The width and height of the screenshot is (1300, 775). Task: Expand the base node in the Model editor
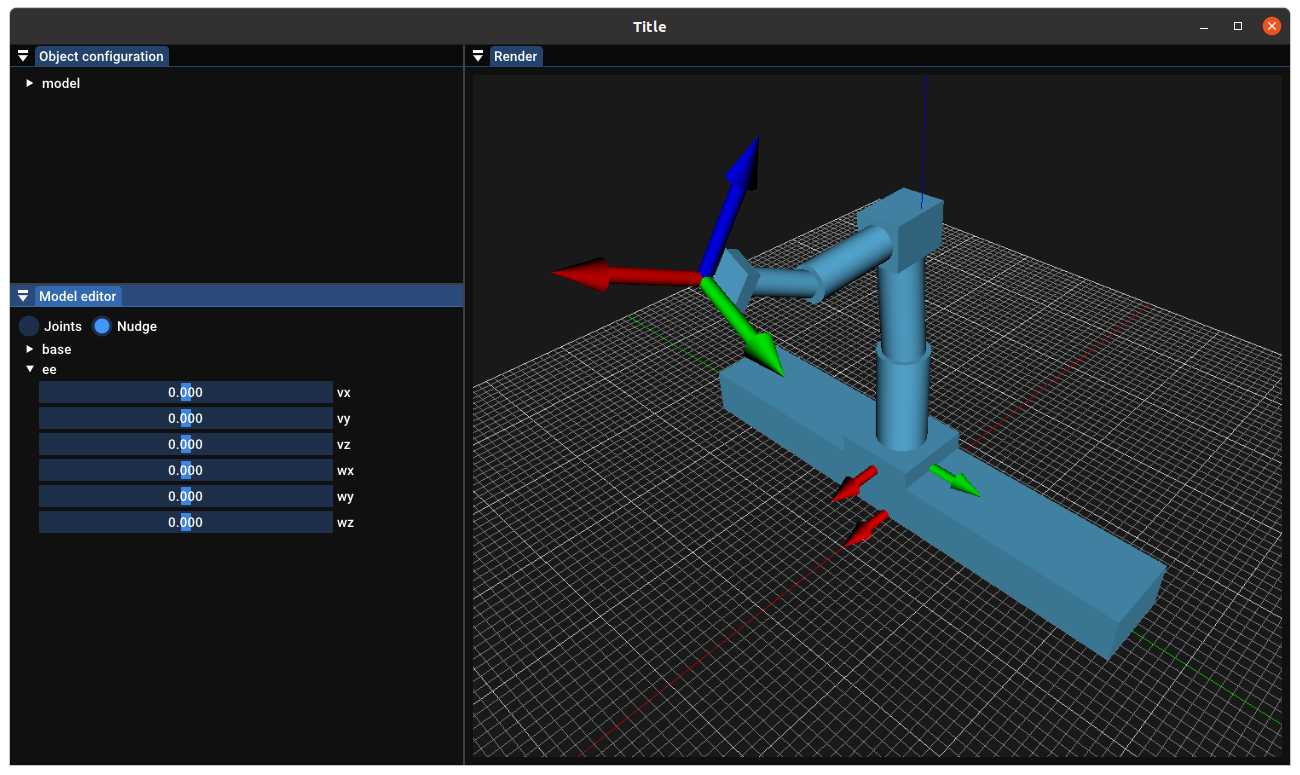click(28, 348)
